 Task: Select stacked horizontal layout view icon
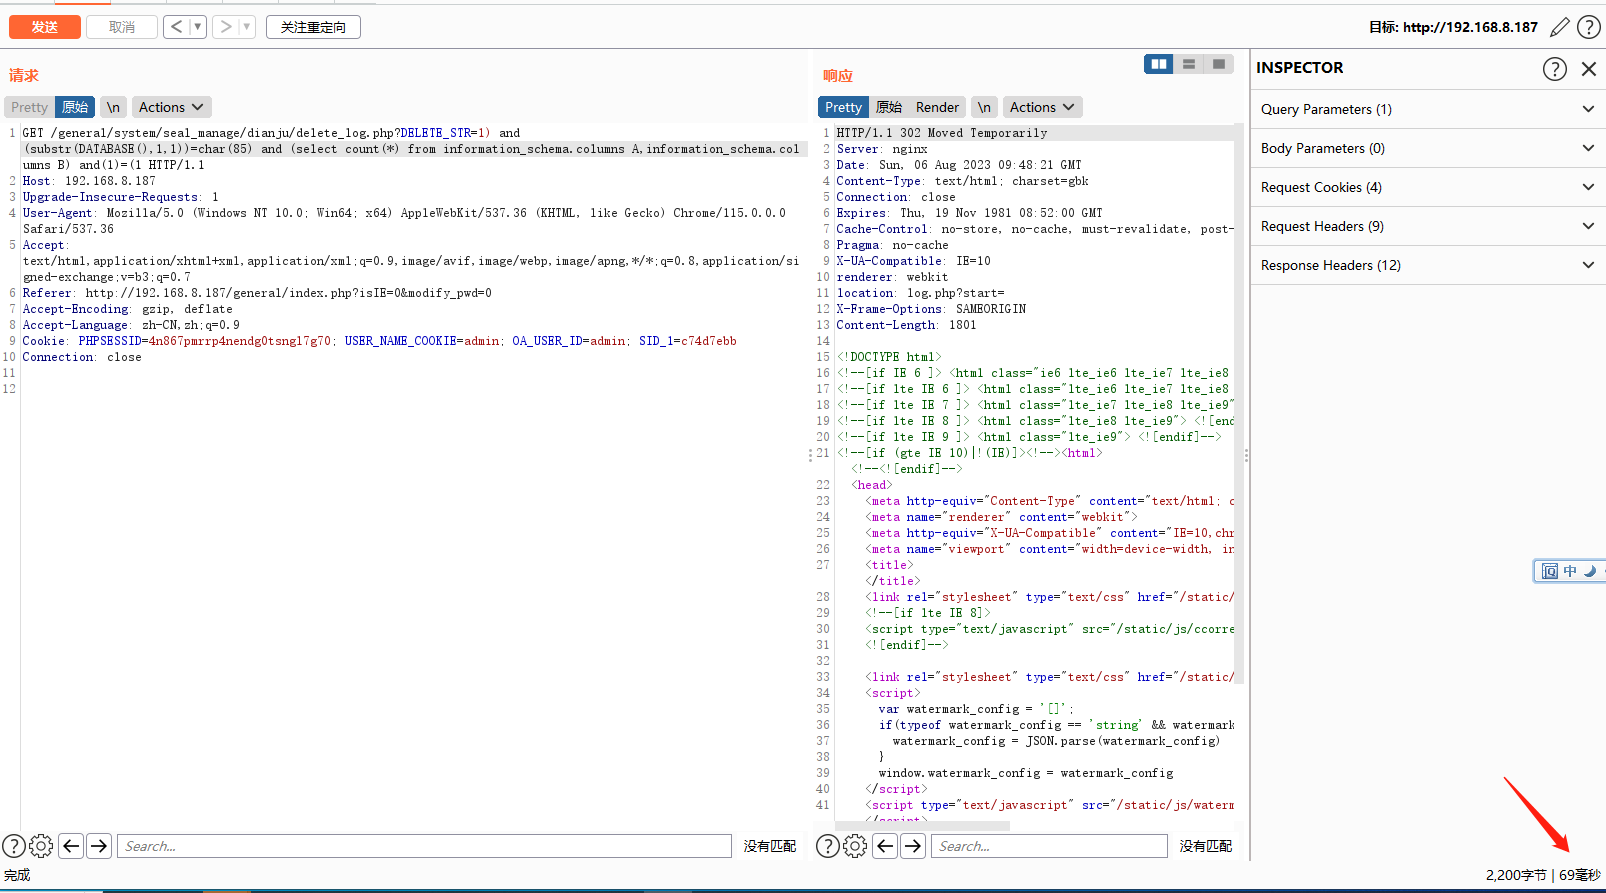click(1189, 64)
